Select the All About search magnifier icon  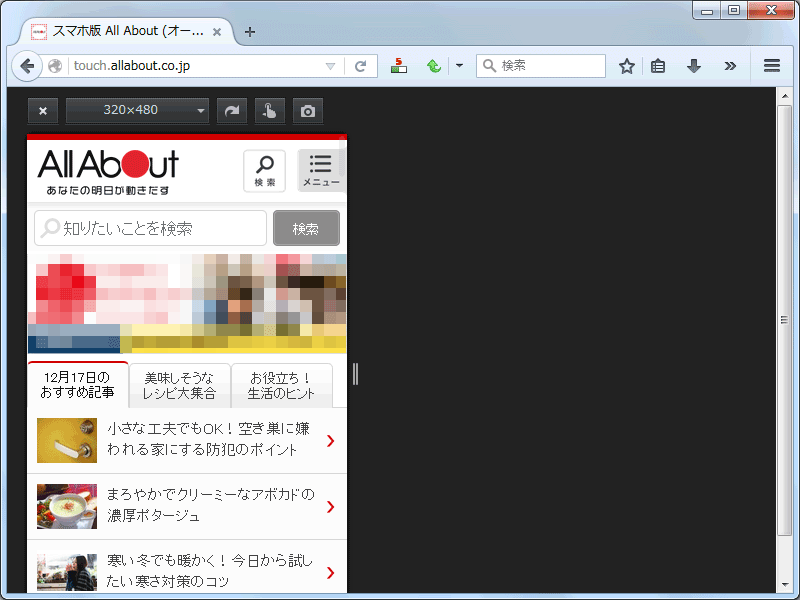[x=264, y=170]
